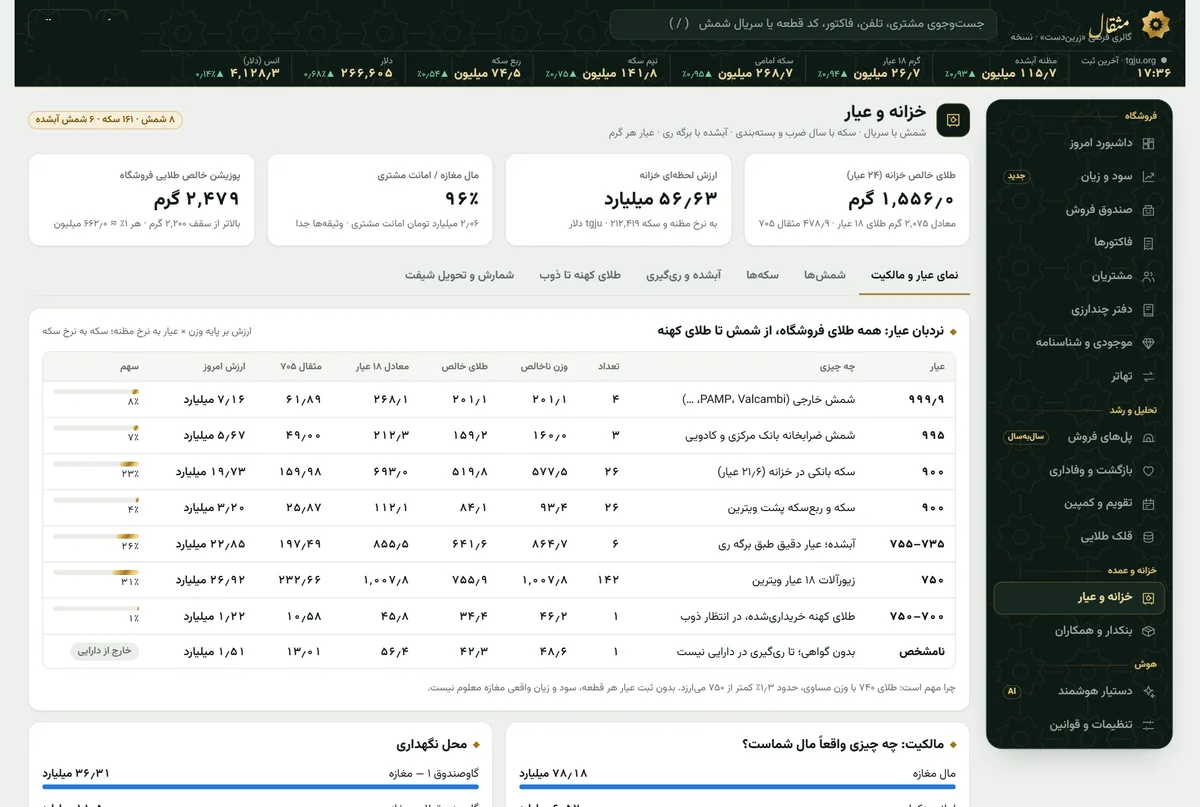Screen dimensions: 1200x807
Task: Click مظنه آبشده ticker price
Action: click(1019, 73)
